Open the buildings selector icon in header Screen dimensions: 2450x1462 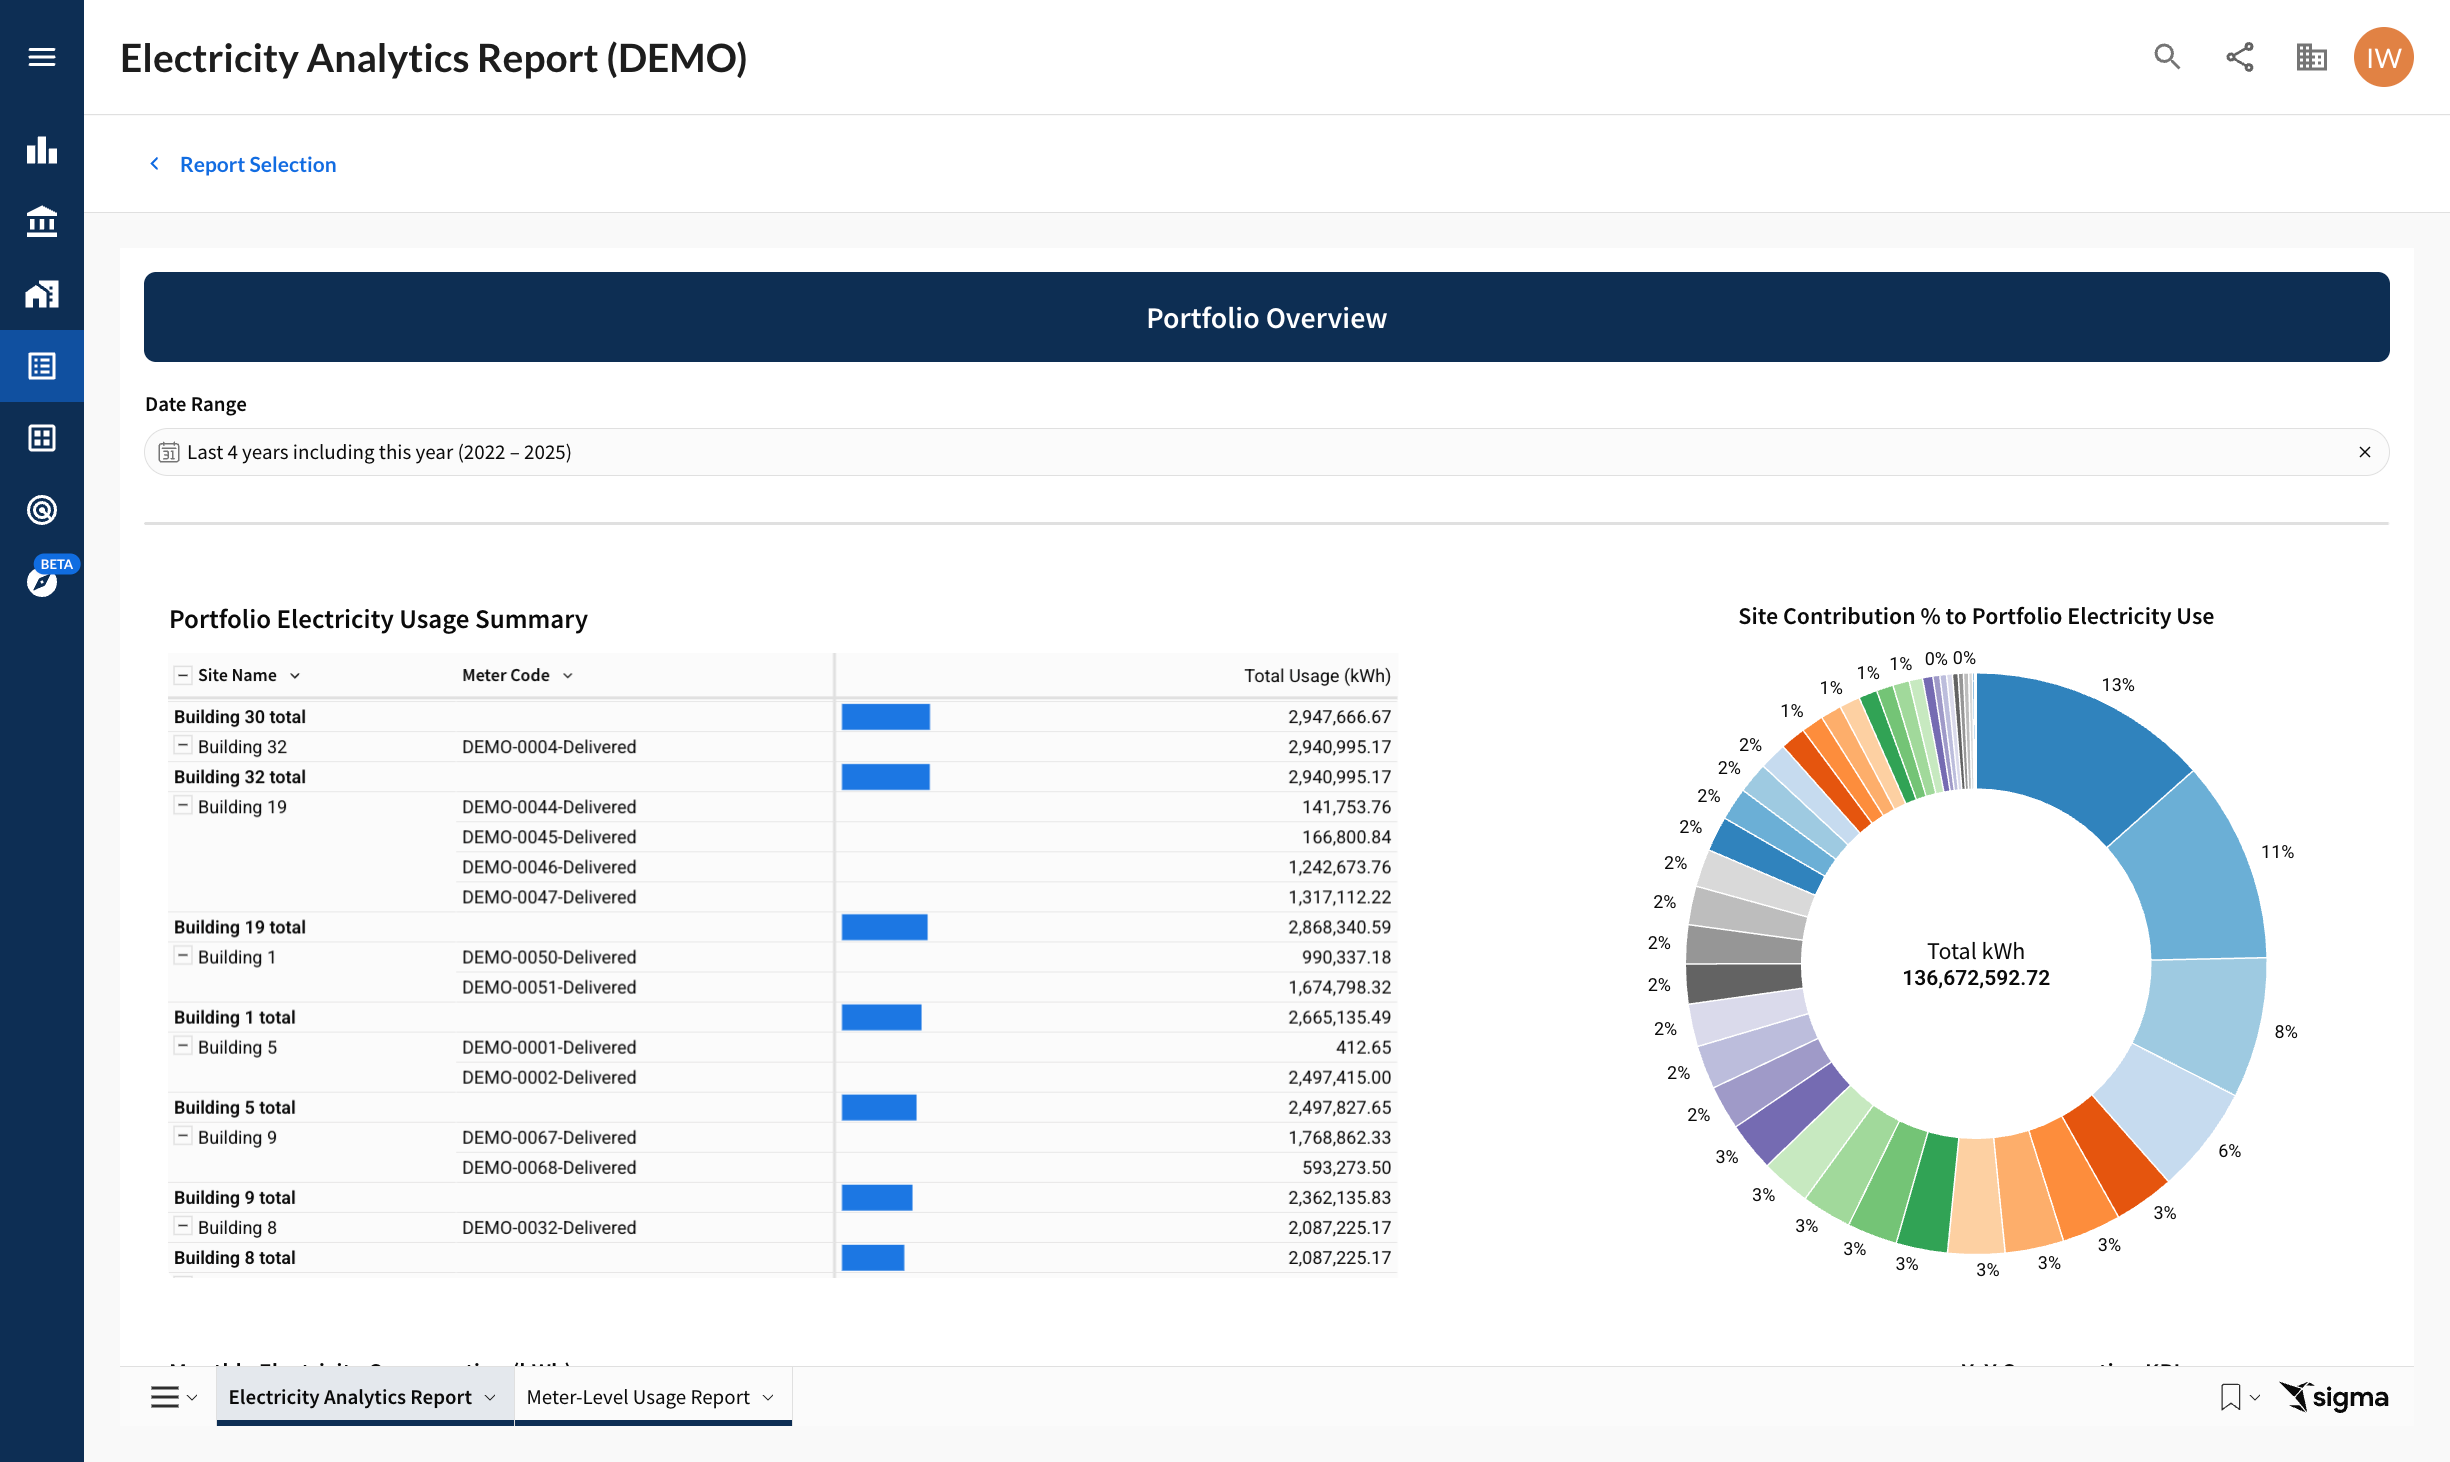click(x=2311, y=57)
